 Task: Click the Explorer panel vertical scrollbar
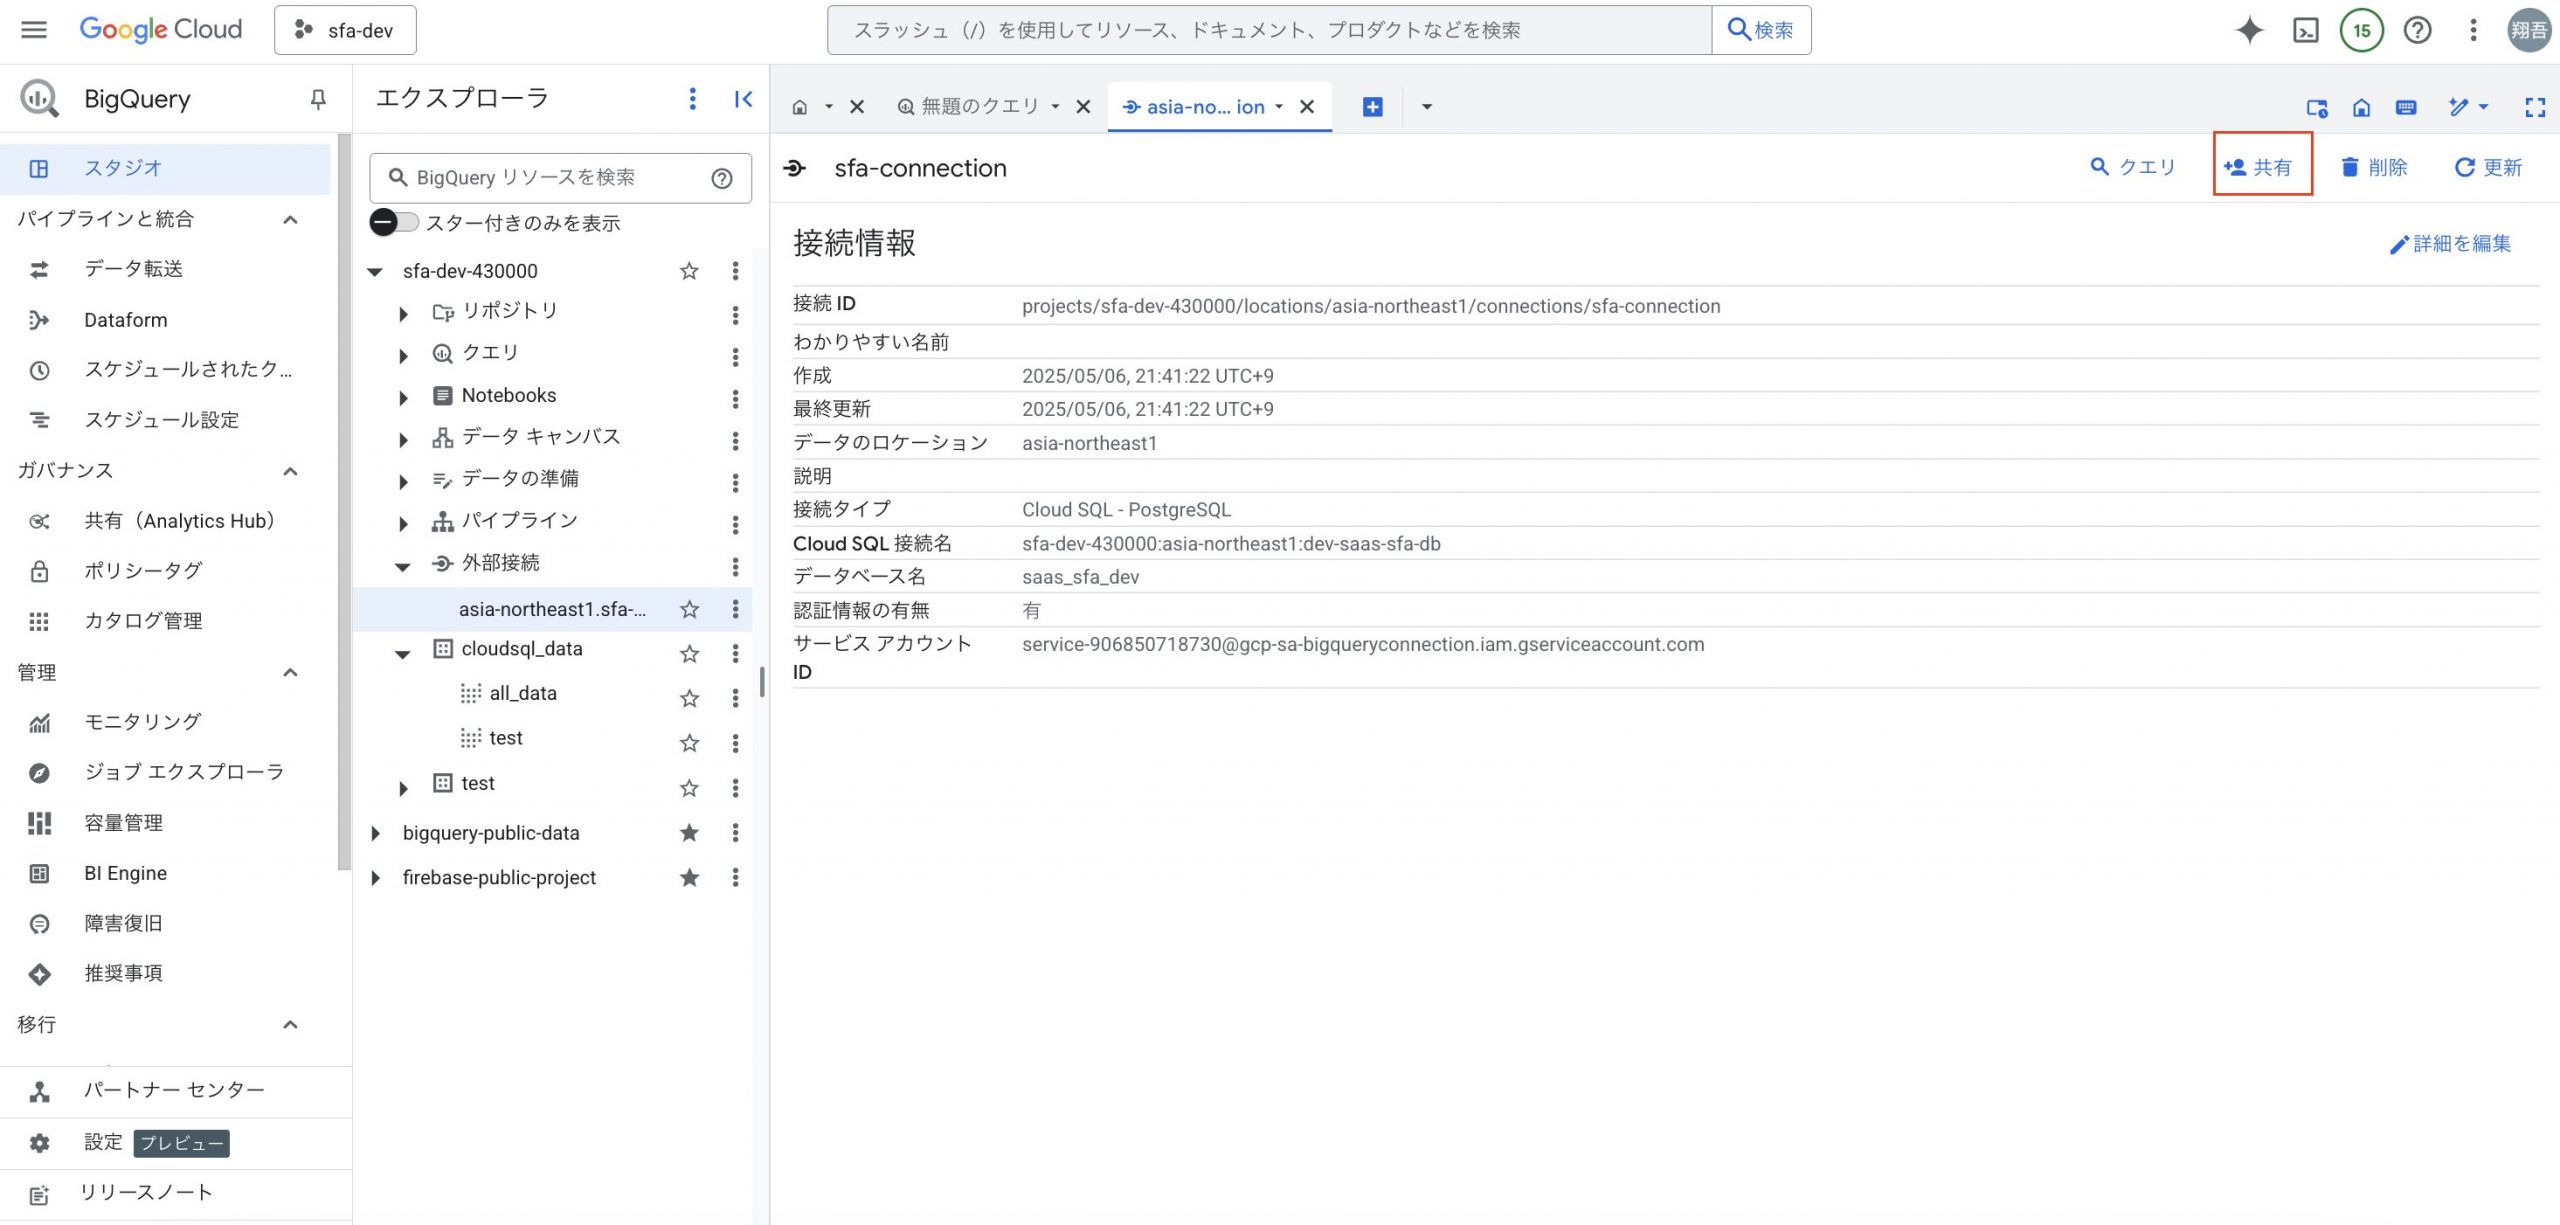click(762, 680)
